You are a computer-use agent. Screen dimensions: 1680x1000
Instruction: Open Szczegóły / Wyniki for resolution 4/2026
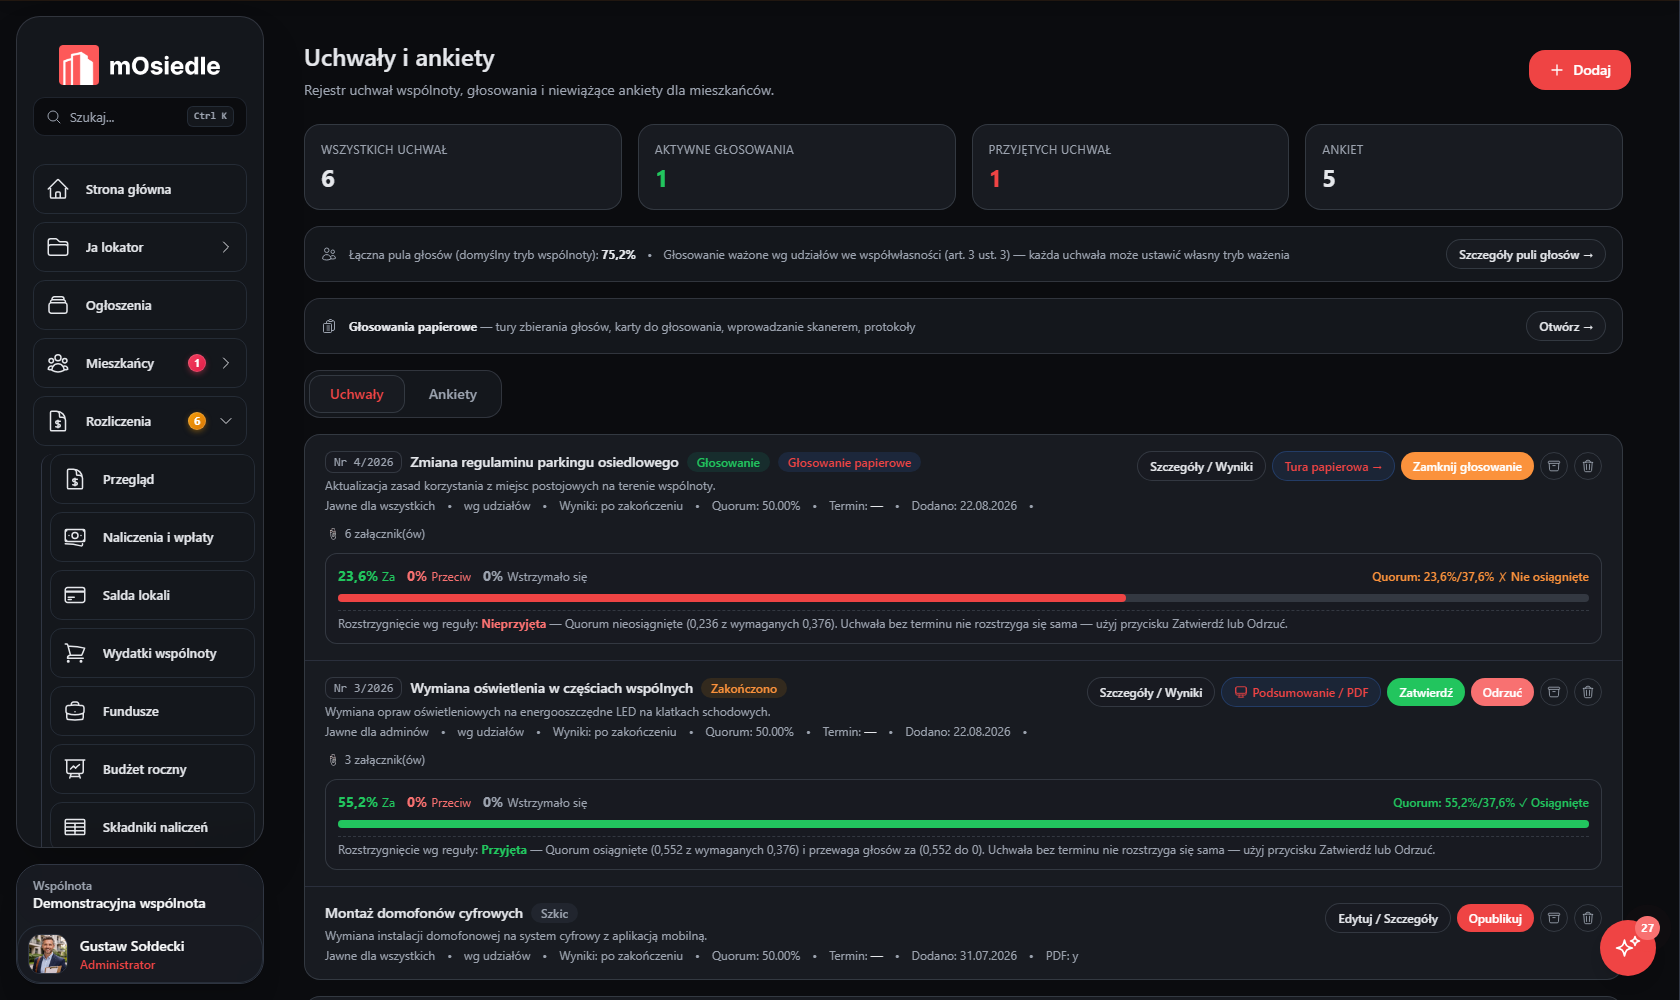point(1201,466)
